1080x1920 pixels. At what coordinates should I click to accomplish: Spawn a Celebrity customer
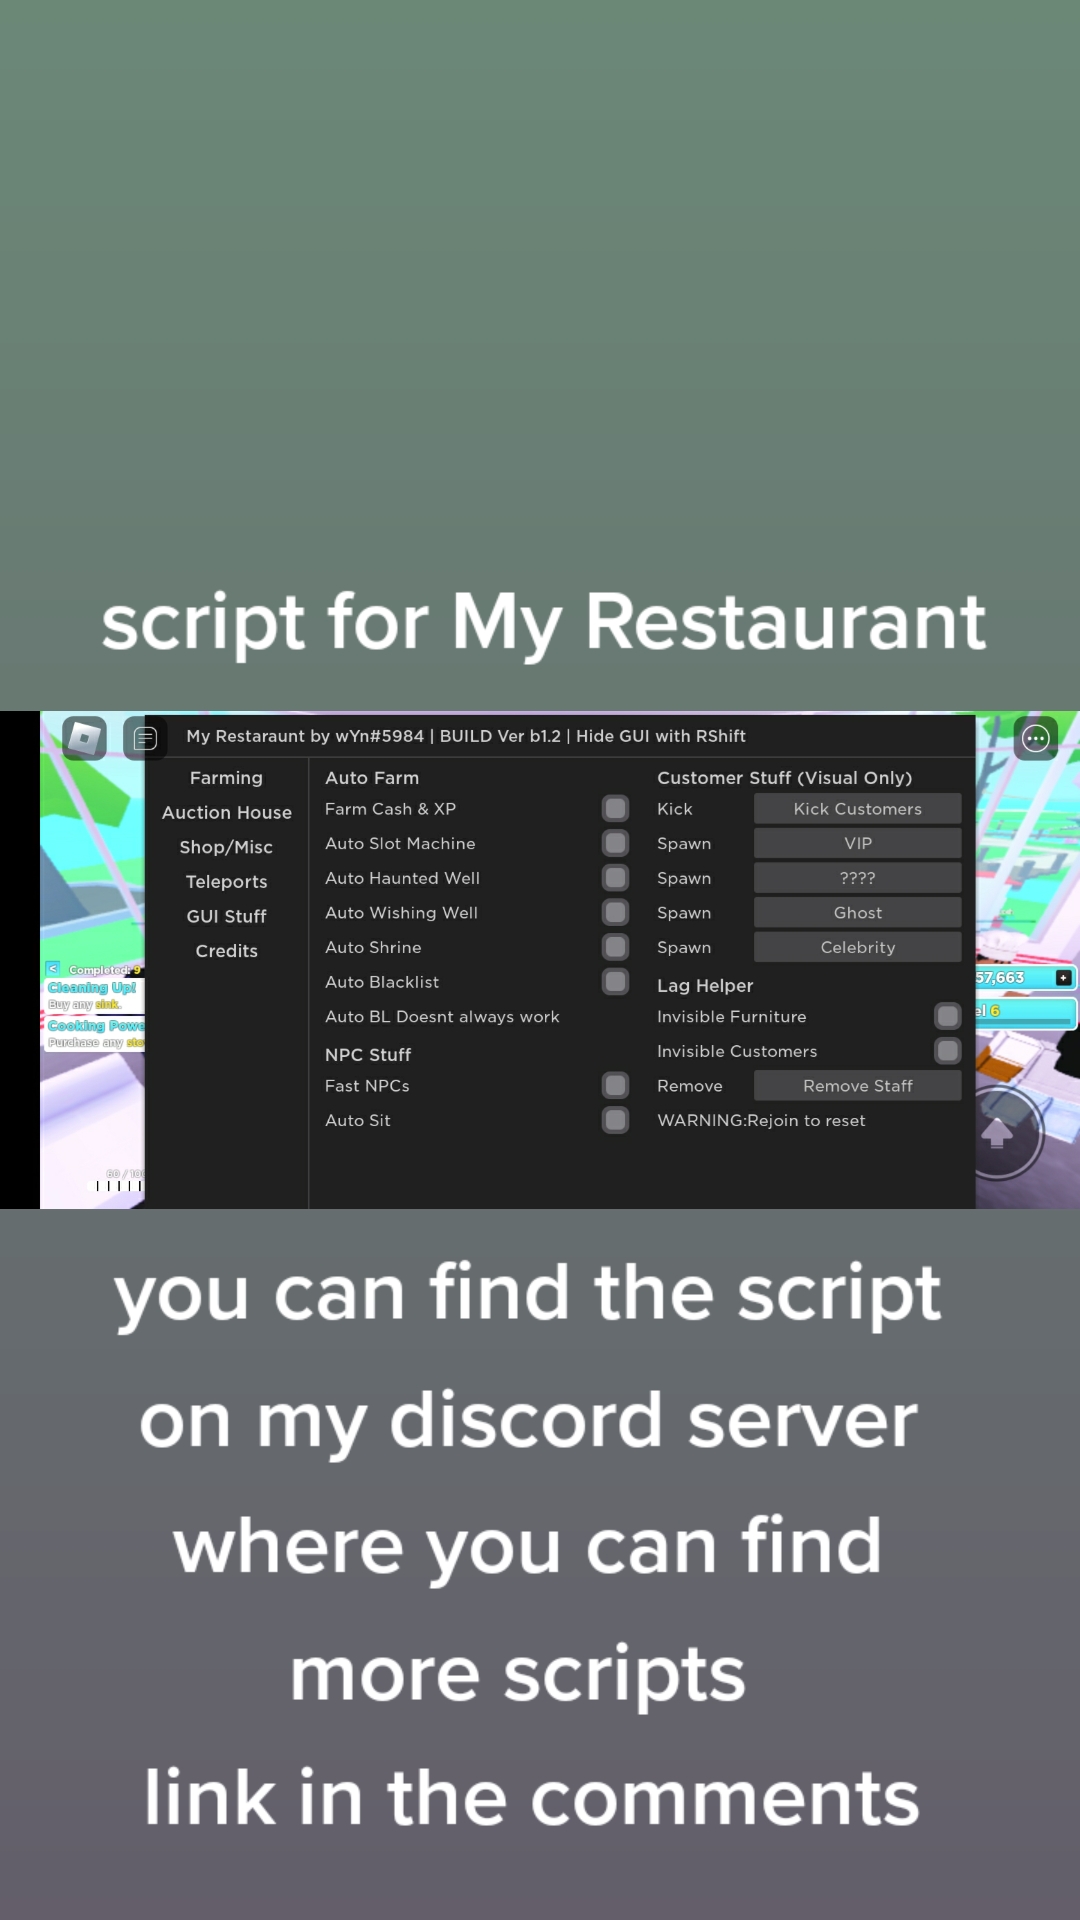tap(858, 947)
